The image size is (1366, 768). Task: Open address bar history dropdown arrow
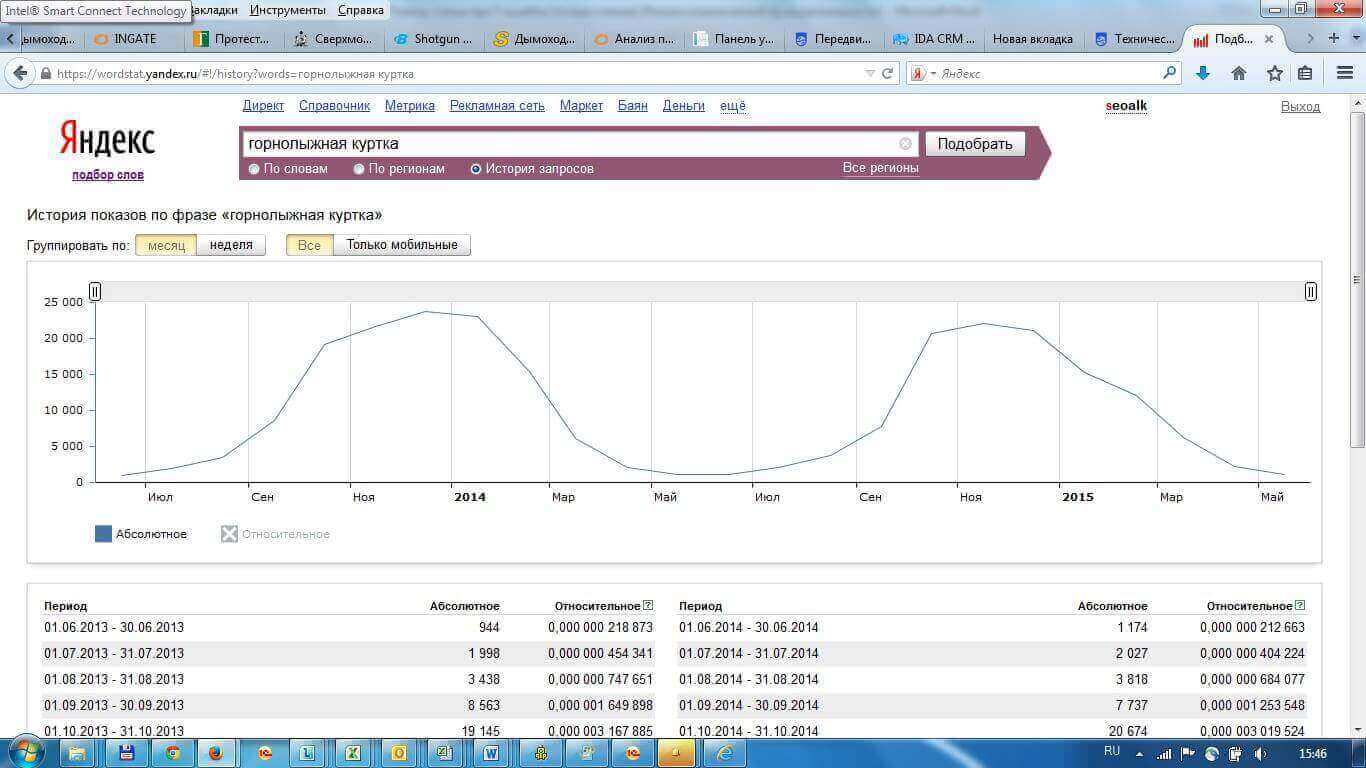(869, 73)
